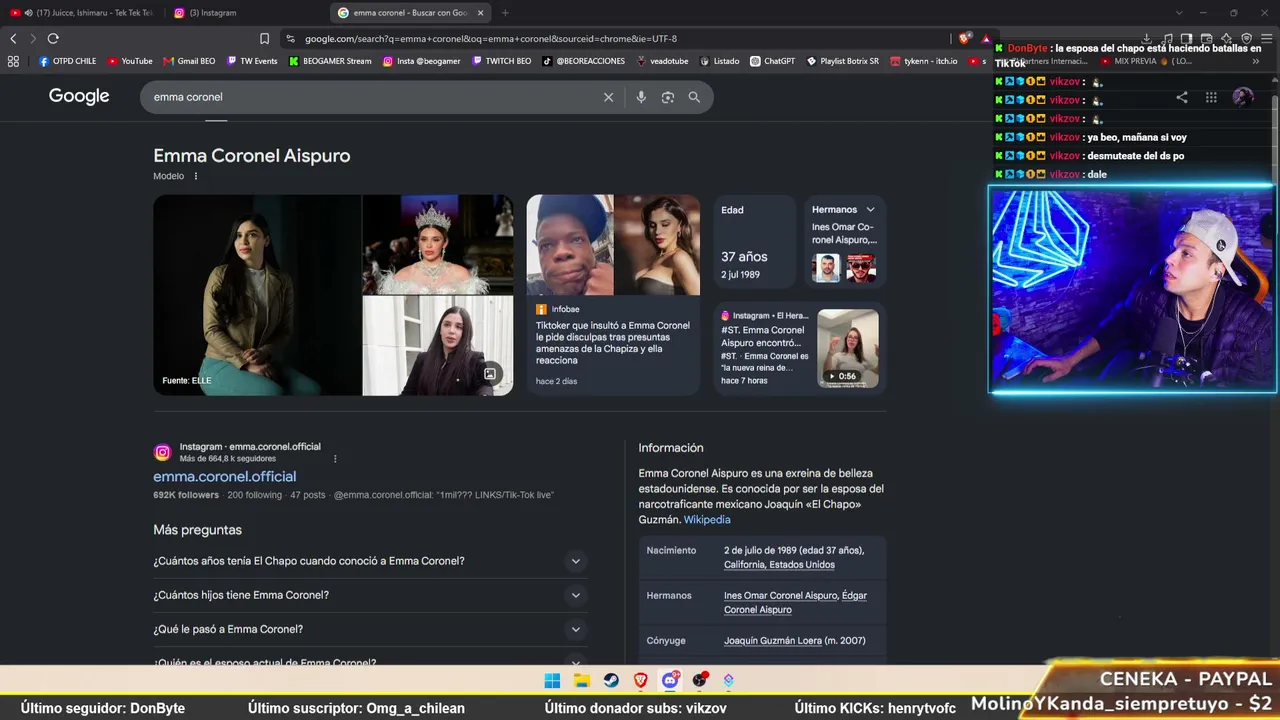The width and height of the screenshot is (1280, 720).
Task: Open the Brave Wallet icon
Action: click(1206, 39)
